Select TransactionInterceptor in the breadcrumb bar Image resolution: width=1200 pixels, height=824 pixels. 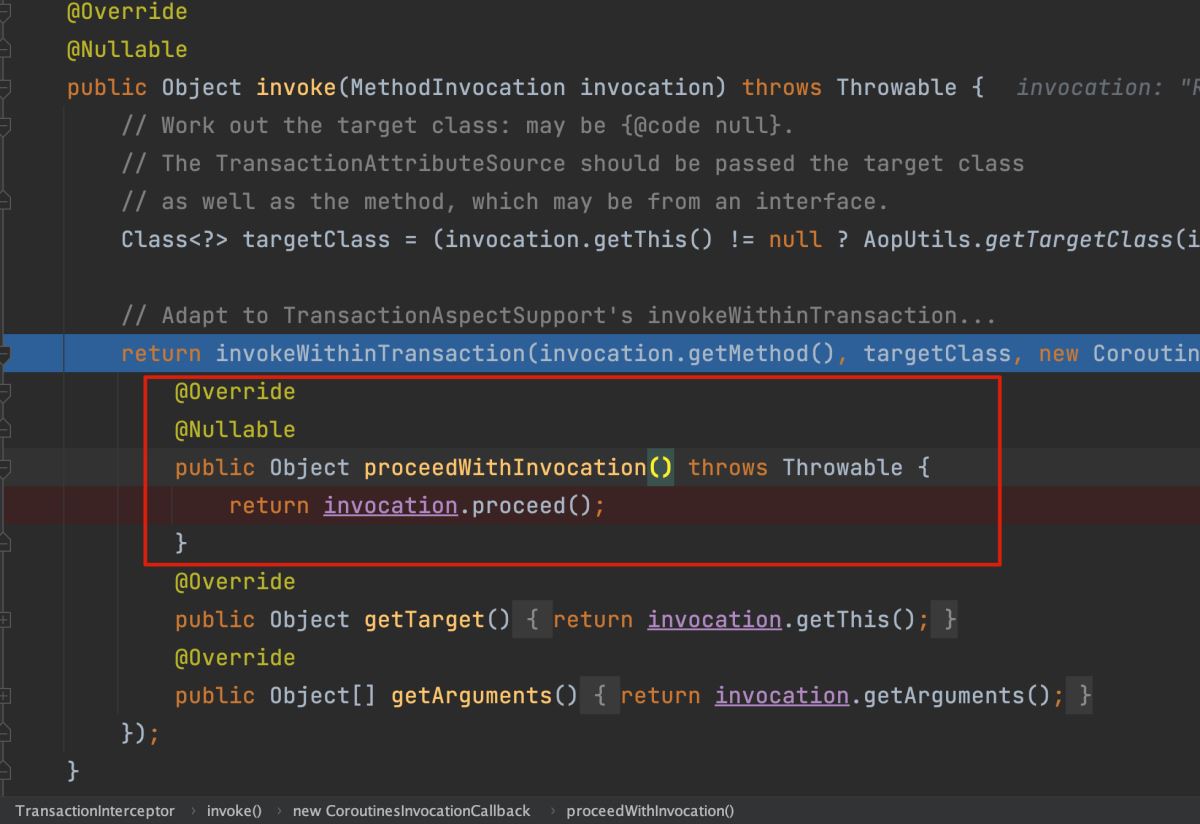[94, 811]
